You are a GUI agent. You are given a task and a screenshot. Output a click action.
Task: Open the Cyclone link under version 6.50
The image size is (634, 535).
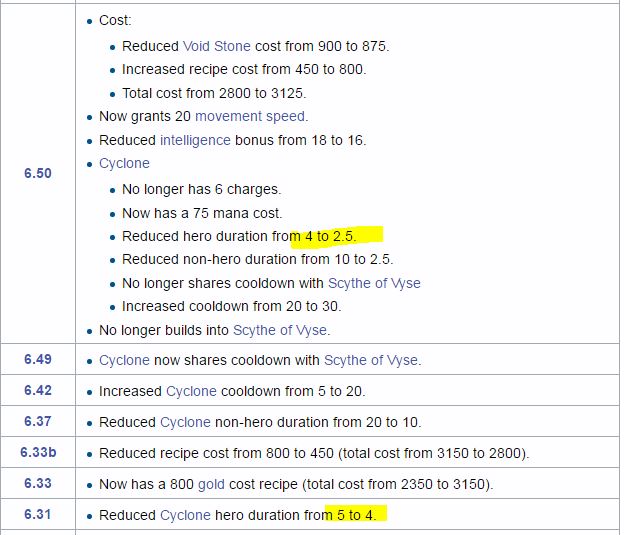click(124, 163)
